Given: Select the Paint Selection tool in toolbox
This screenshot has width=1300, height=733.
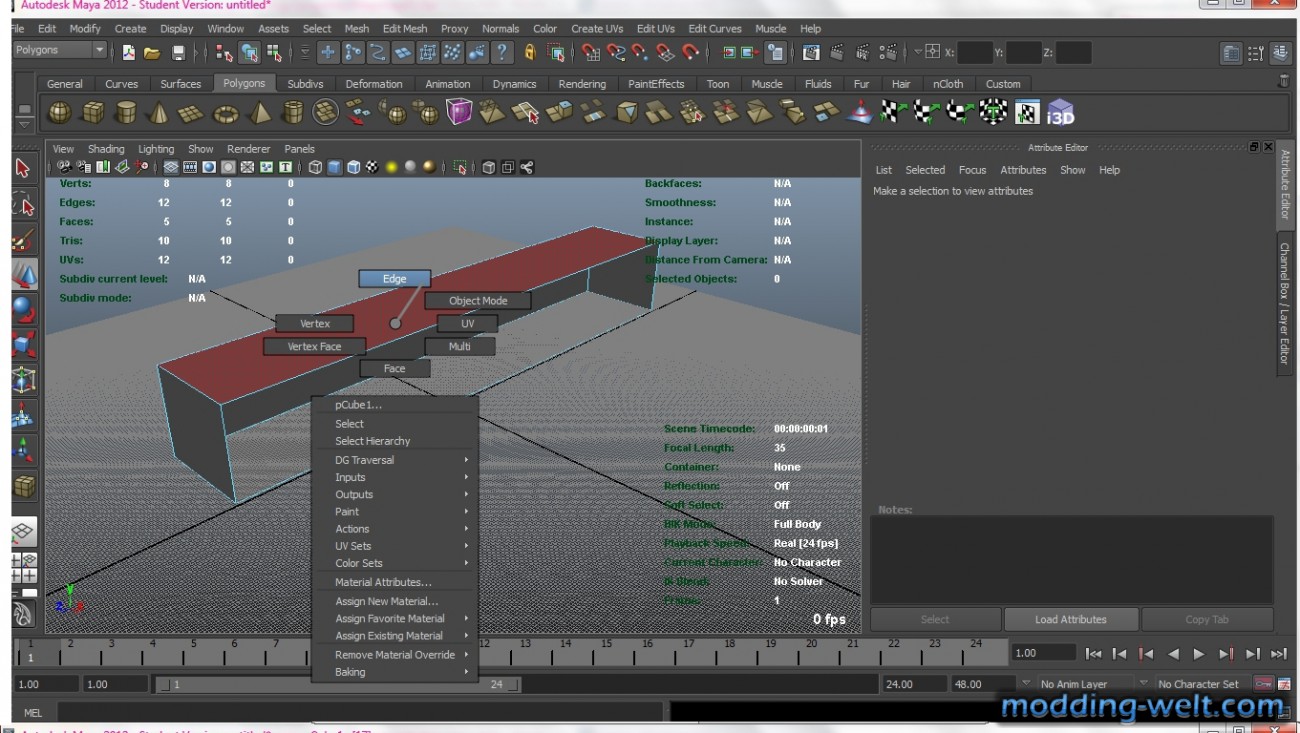Looking at the screenshot, I should [24, 240].
